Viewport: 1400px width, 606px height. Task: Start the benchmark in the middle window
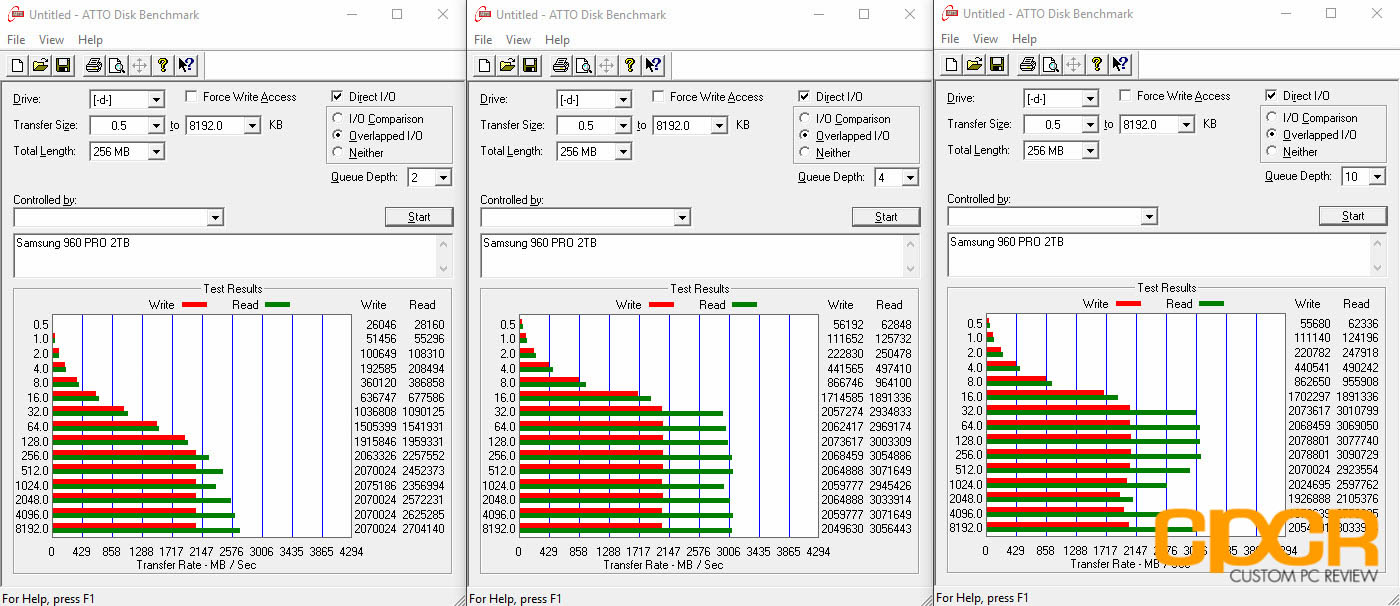(x=886, y=217)
